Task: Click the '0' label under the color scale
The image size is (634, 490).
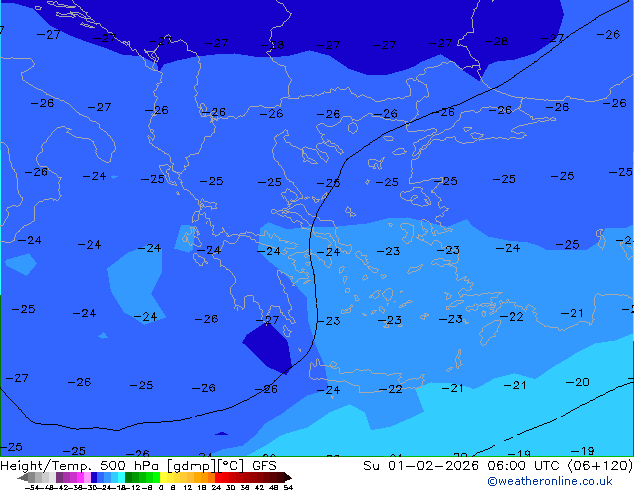Action: pos(161,487)
